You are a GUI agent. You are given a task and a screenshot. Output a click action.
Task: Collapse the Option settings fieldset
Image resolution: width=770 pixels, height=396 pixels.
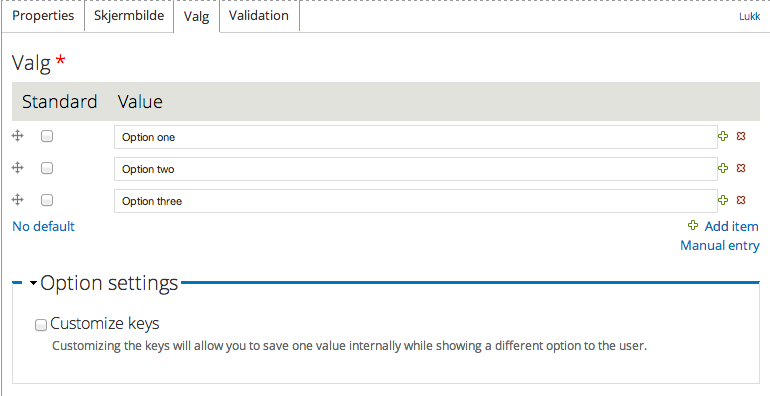coord(104,283)
